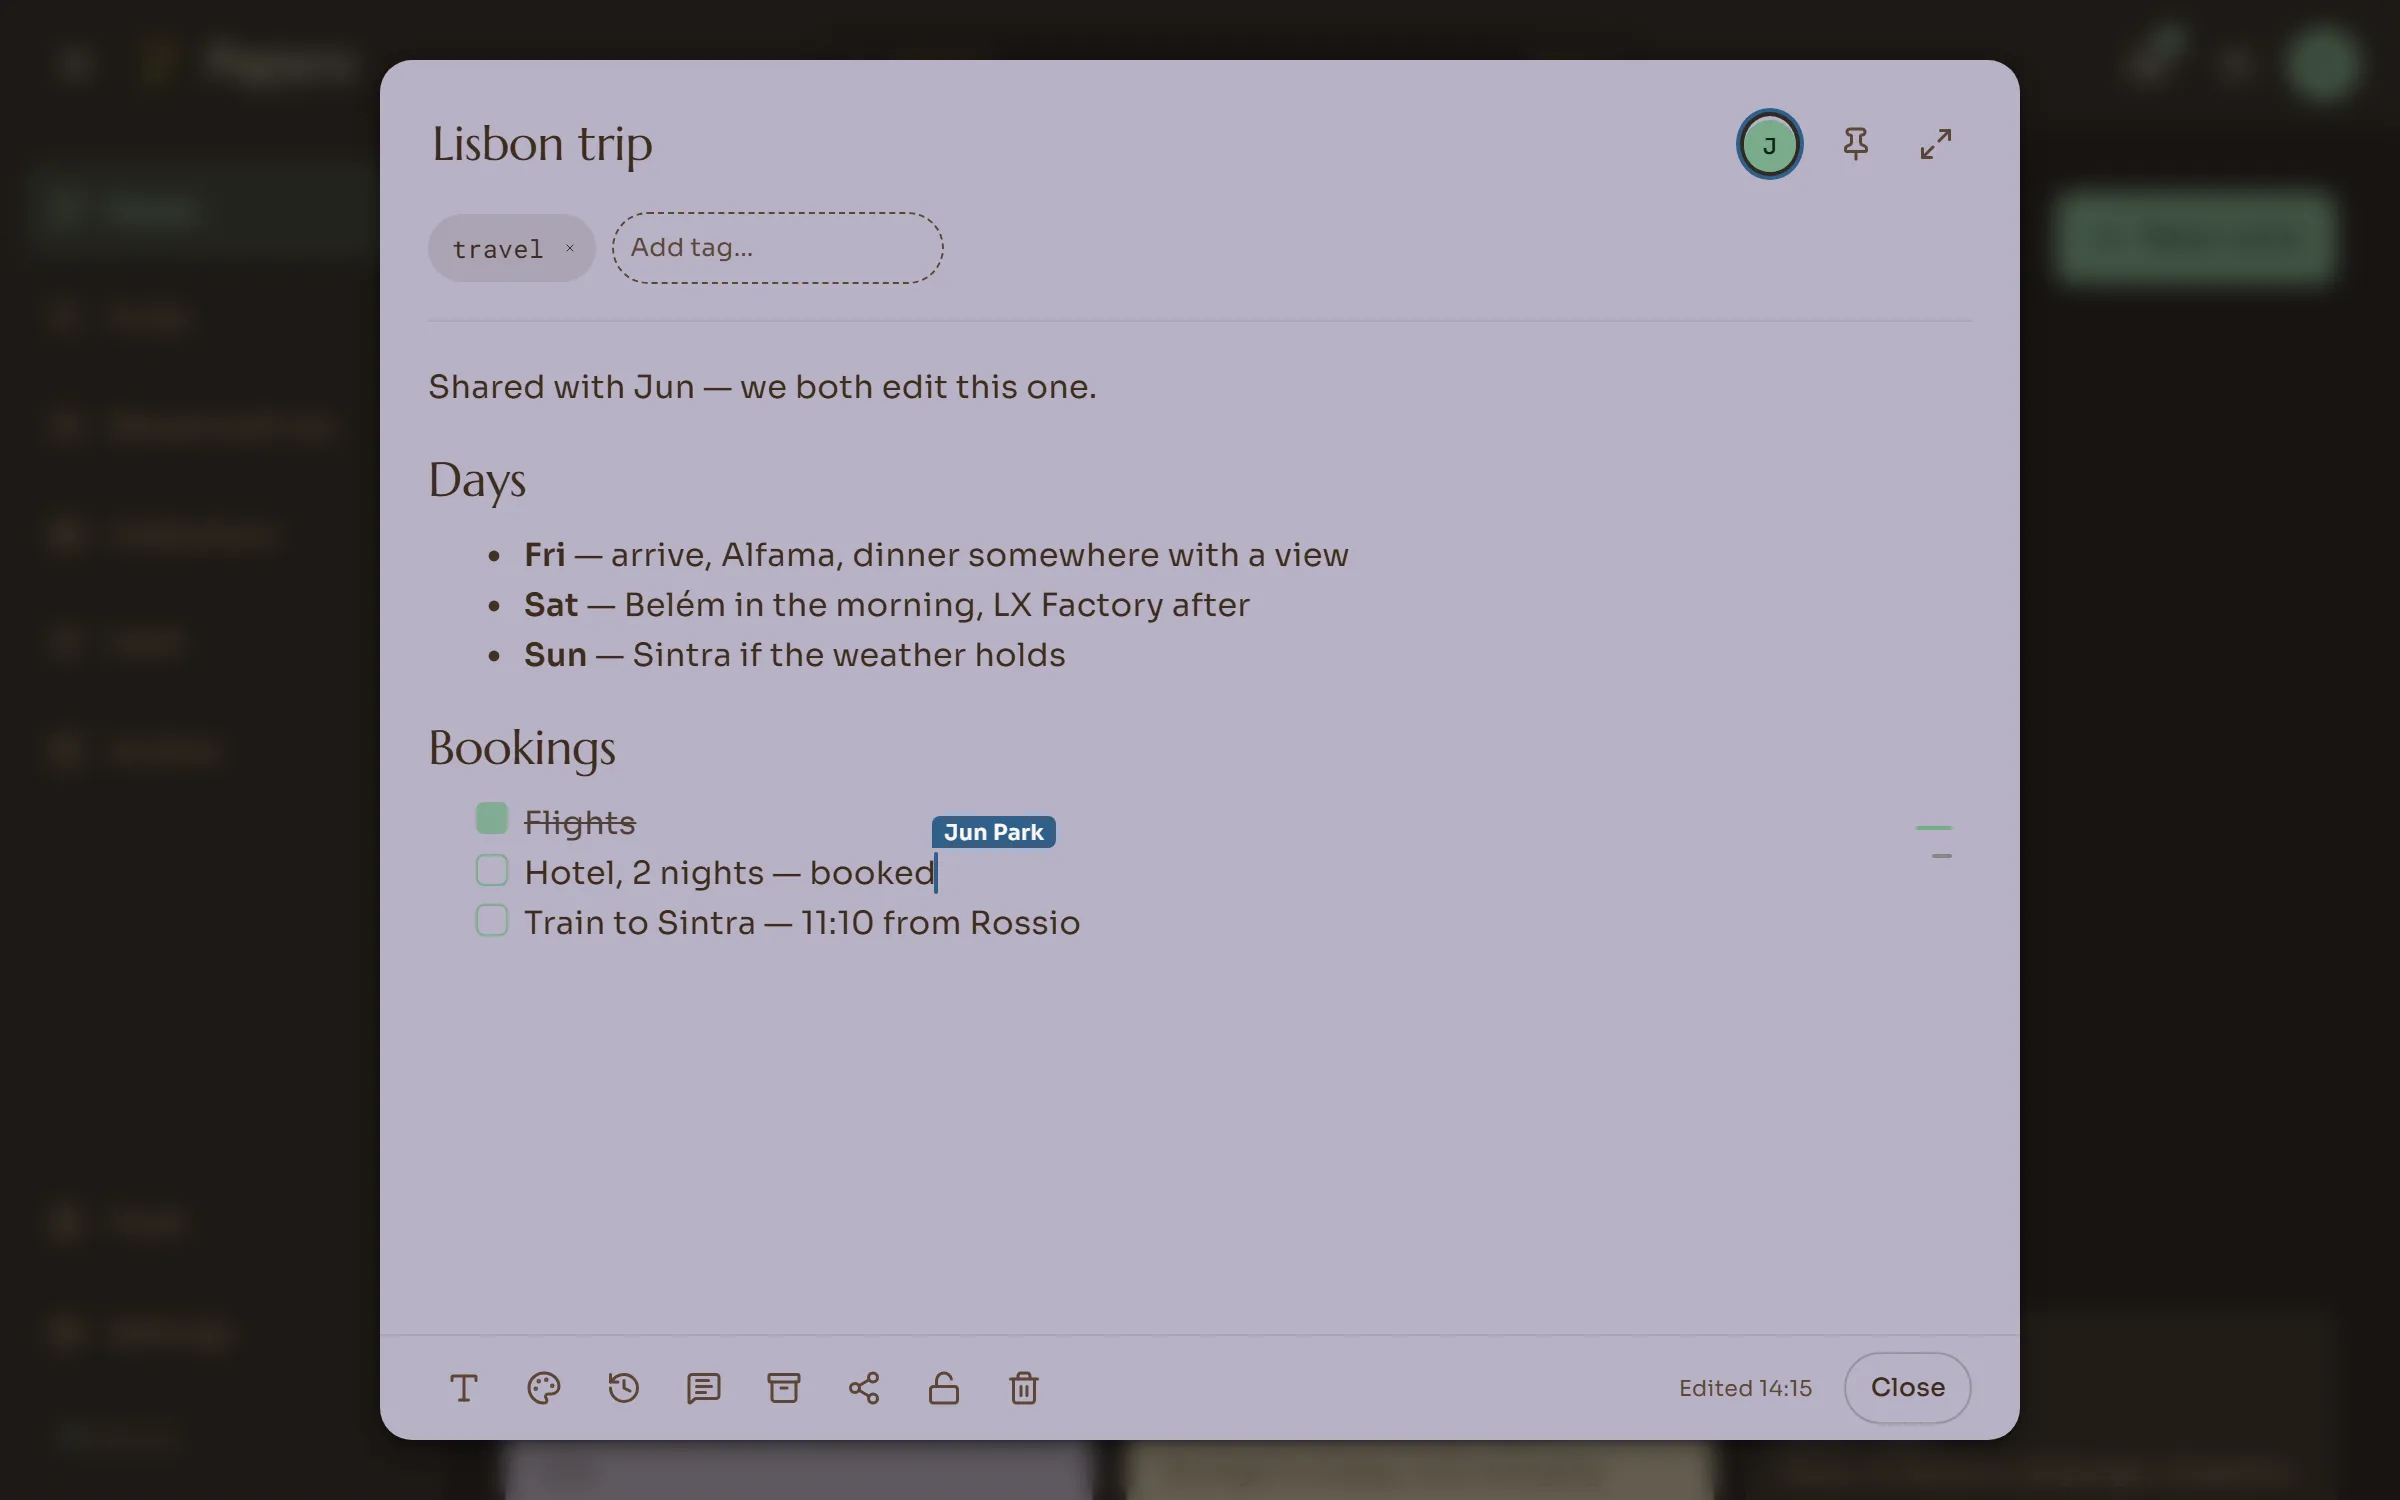Toggle the note lock icon

coord(944,1388)
